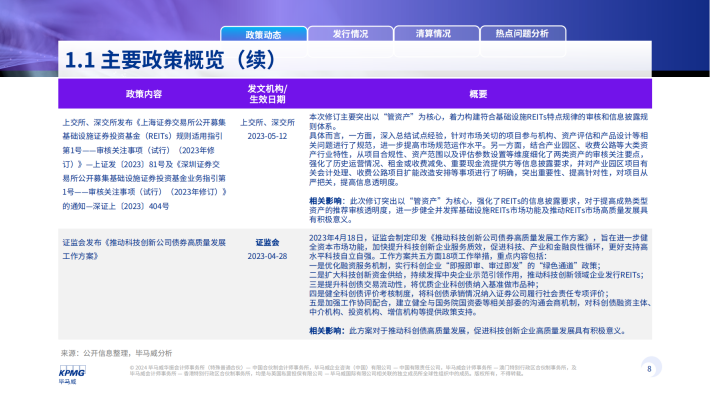Click the 发文机构/生效日期 column header
Viewport: 710px width, 399px height.
click(x=267, y=94)
